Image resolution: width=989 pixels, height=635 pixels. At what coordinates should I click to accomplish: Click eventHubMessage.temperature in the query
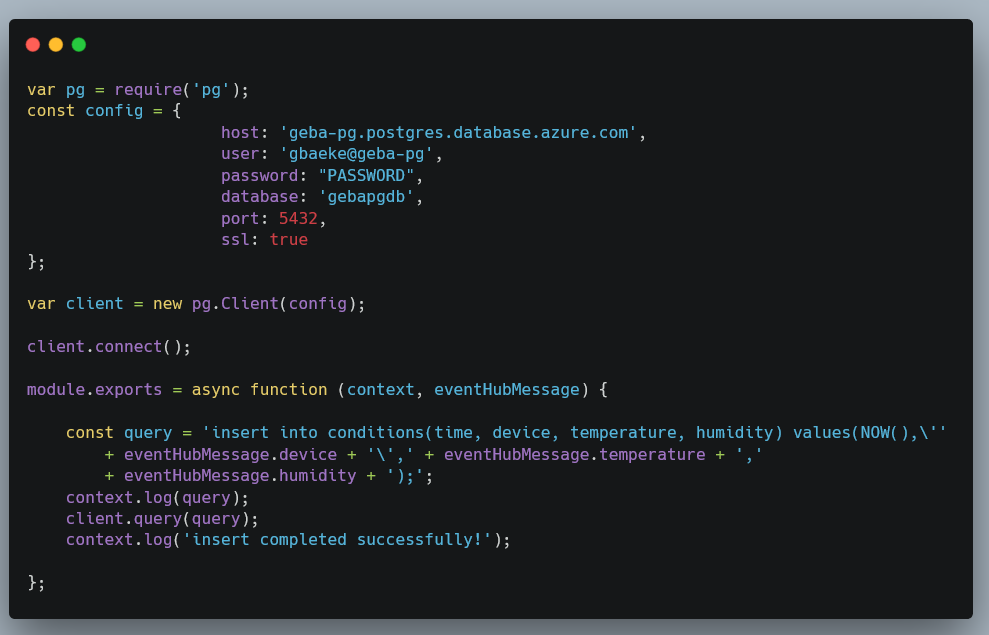[575, 455]
